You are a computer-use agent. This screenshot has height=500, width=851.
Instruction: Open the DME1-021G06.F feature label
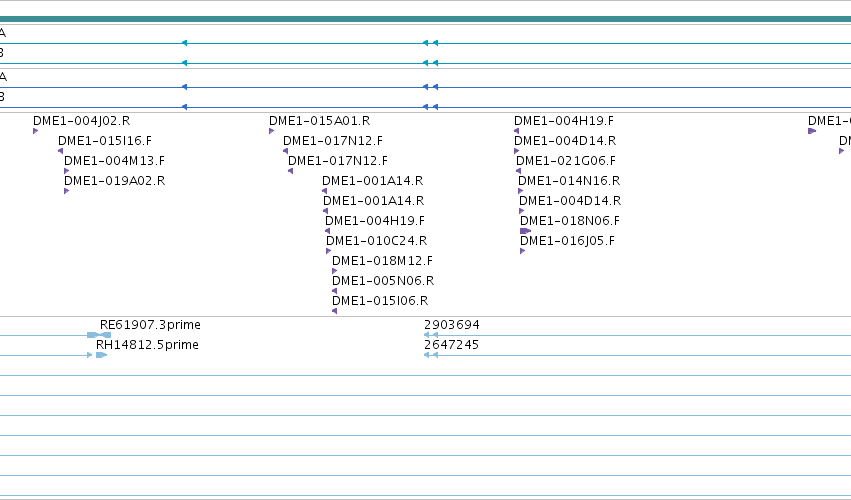tap(566, 161)
